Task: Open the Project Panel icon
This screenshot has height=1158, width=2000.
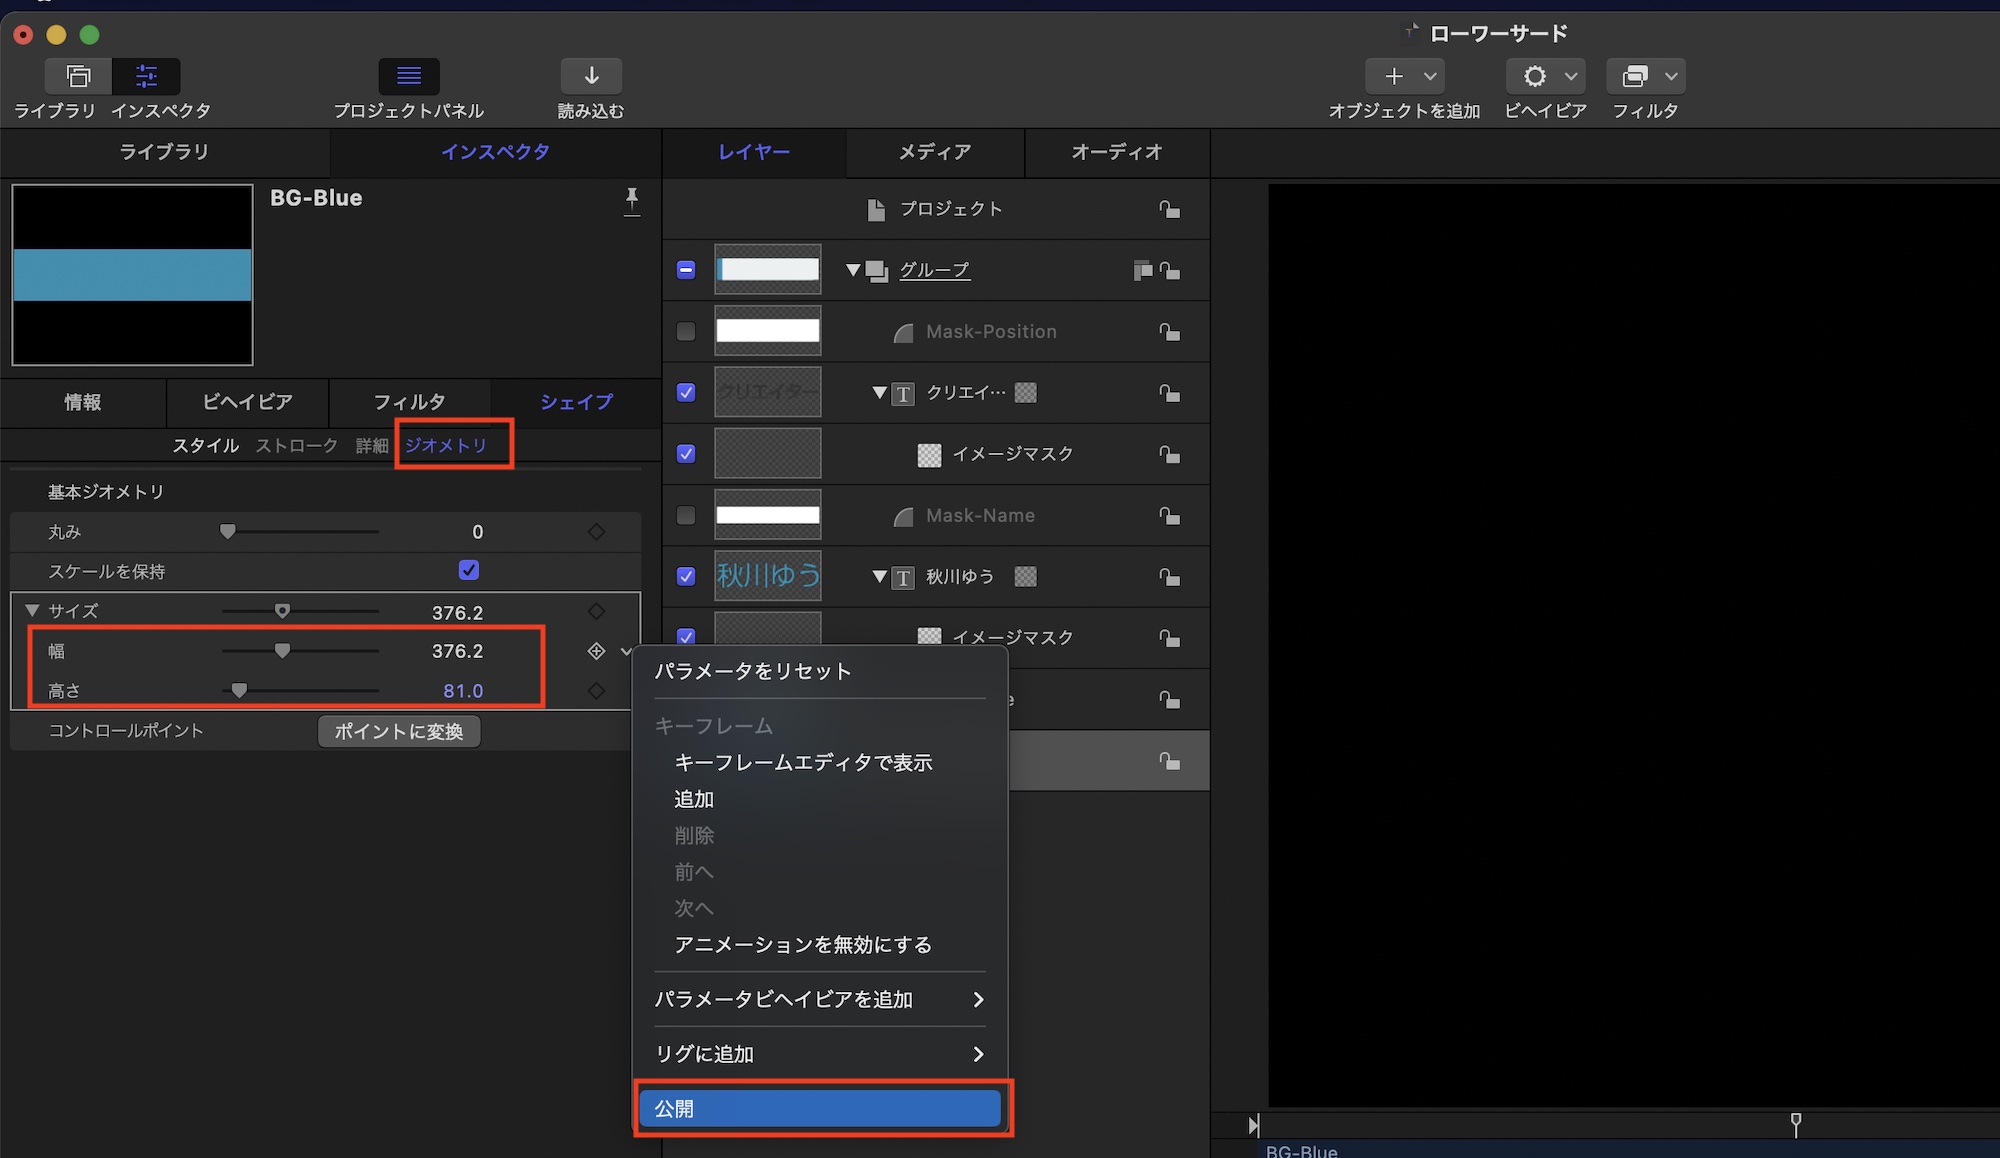Action: pos(409,76)
